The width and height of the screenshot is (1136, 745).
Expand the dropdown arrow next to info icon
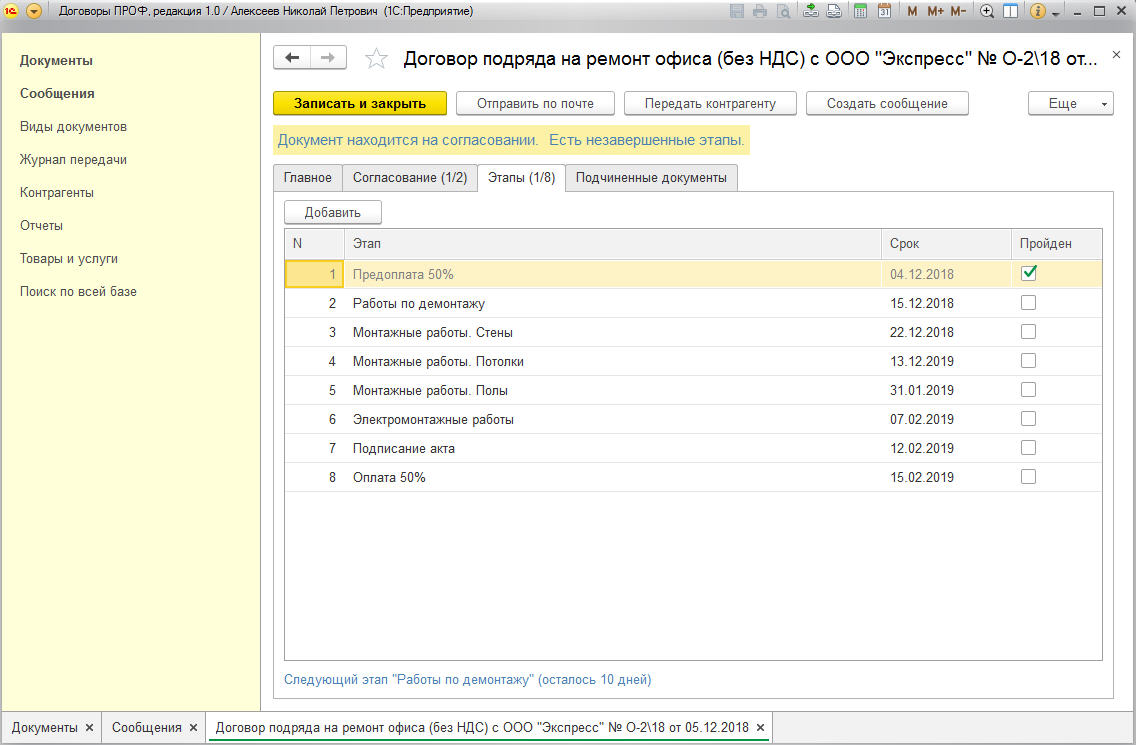[1056, 13]
